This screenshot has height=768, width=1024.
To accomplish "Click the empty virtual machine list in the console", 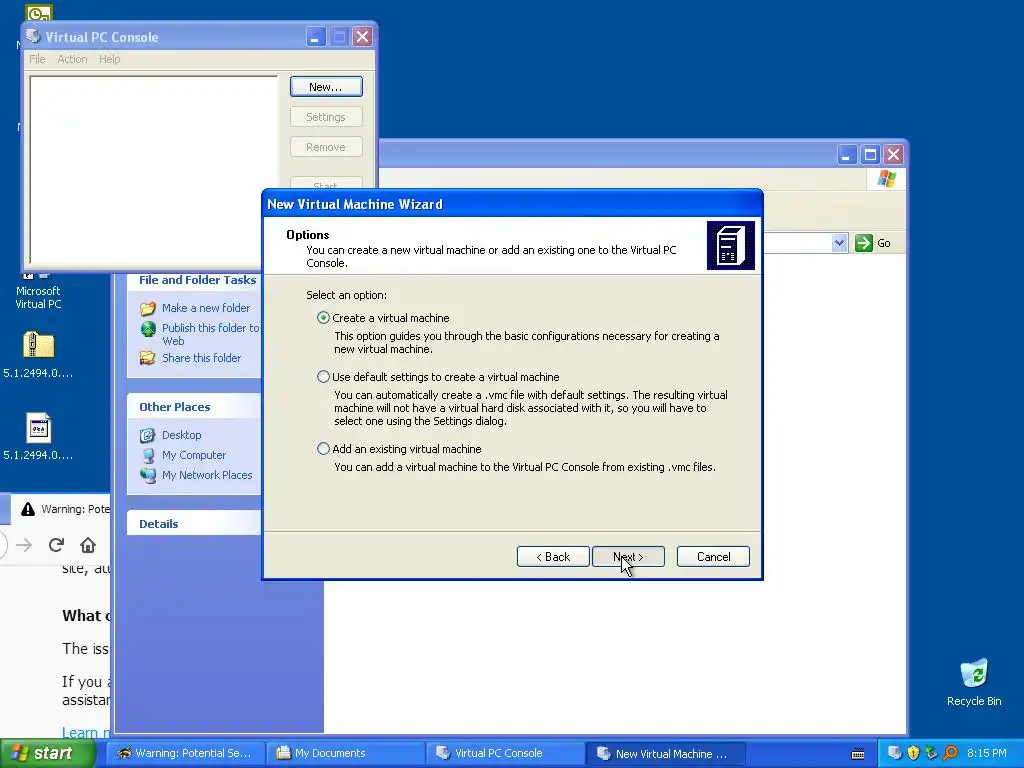I will click(153, 170).
